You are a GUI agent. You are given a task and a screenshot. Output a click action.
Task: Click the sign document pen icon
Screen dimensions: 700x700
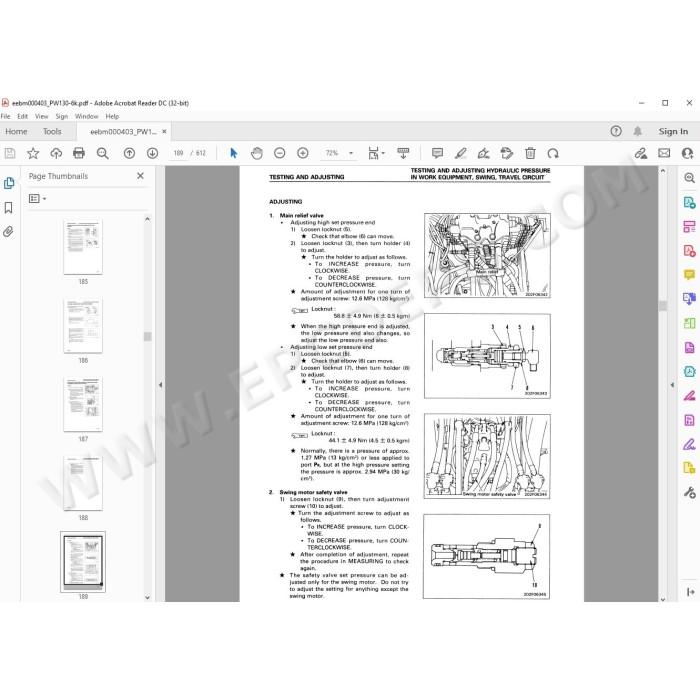tap(483, 154)
